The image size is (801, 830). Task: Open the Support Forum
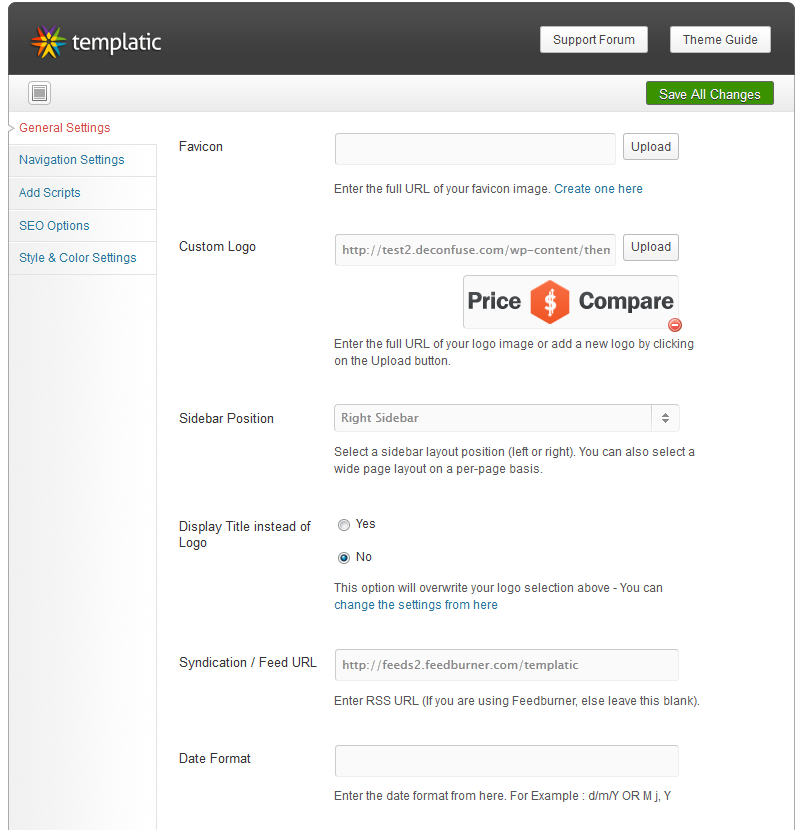[x=593, y=40]
